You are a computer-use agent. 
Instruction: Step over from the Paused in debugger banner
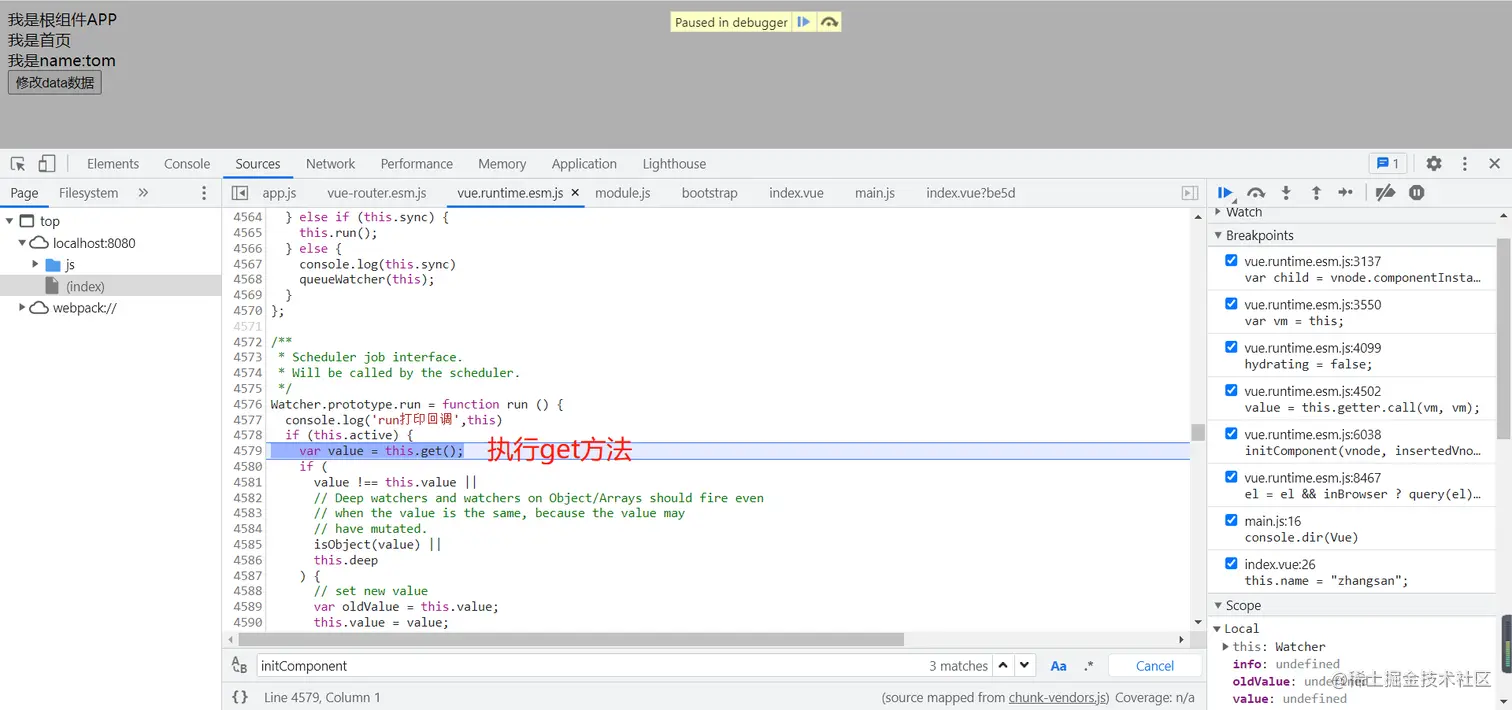829,22
